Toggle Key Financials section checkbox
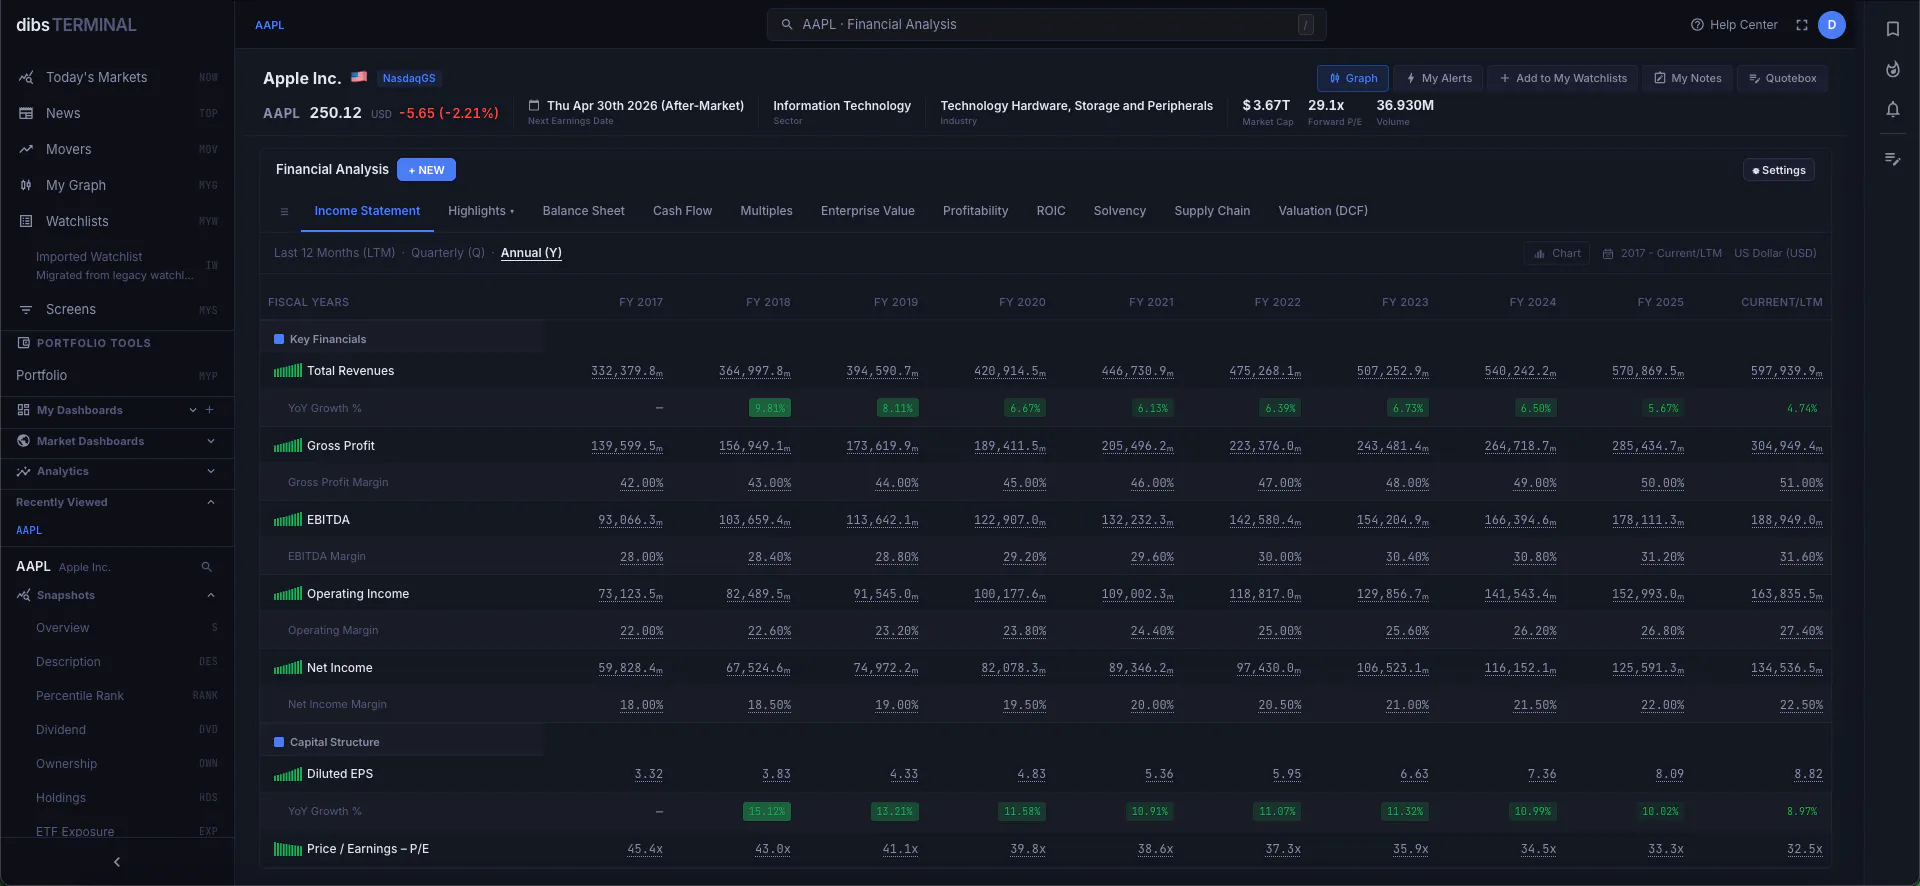Image resolution: width=1920 pixels, height=886 pixels. (x=279, y=339)
